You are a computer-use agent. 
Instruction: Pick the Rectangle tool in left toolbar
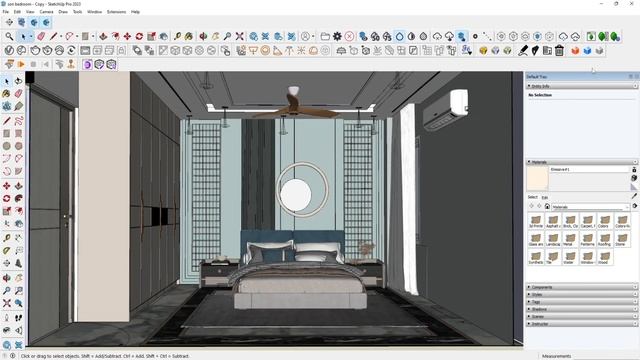tap(7, 133)
